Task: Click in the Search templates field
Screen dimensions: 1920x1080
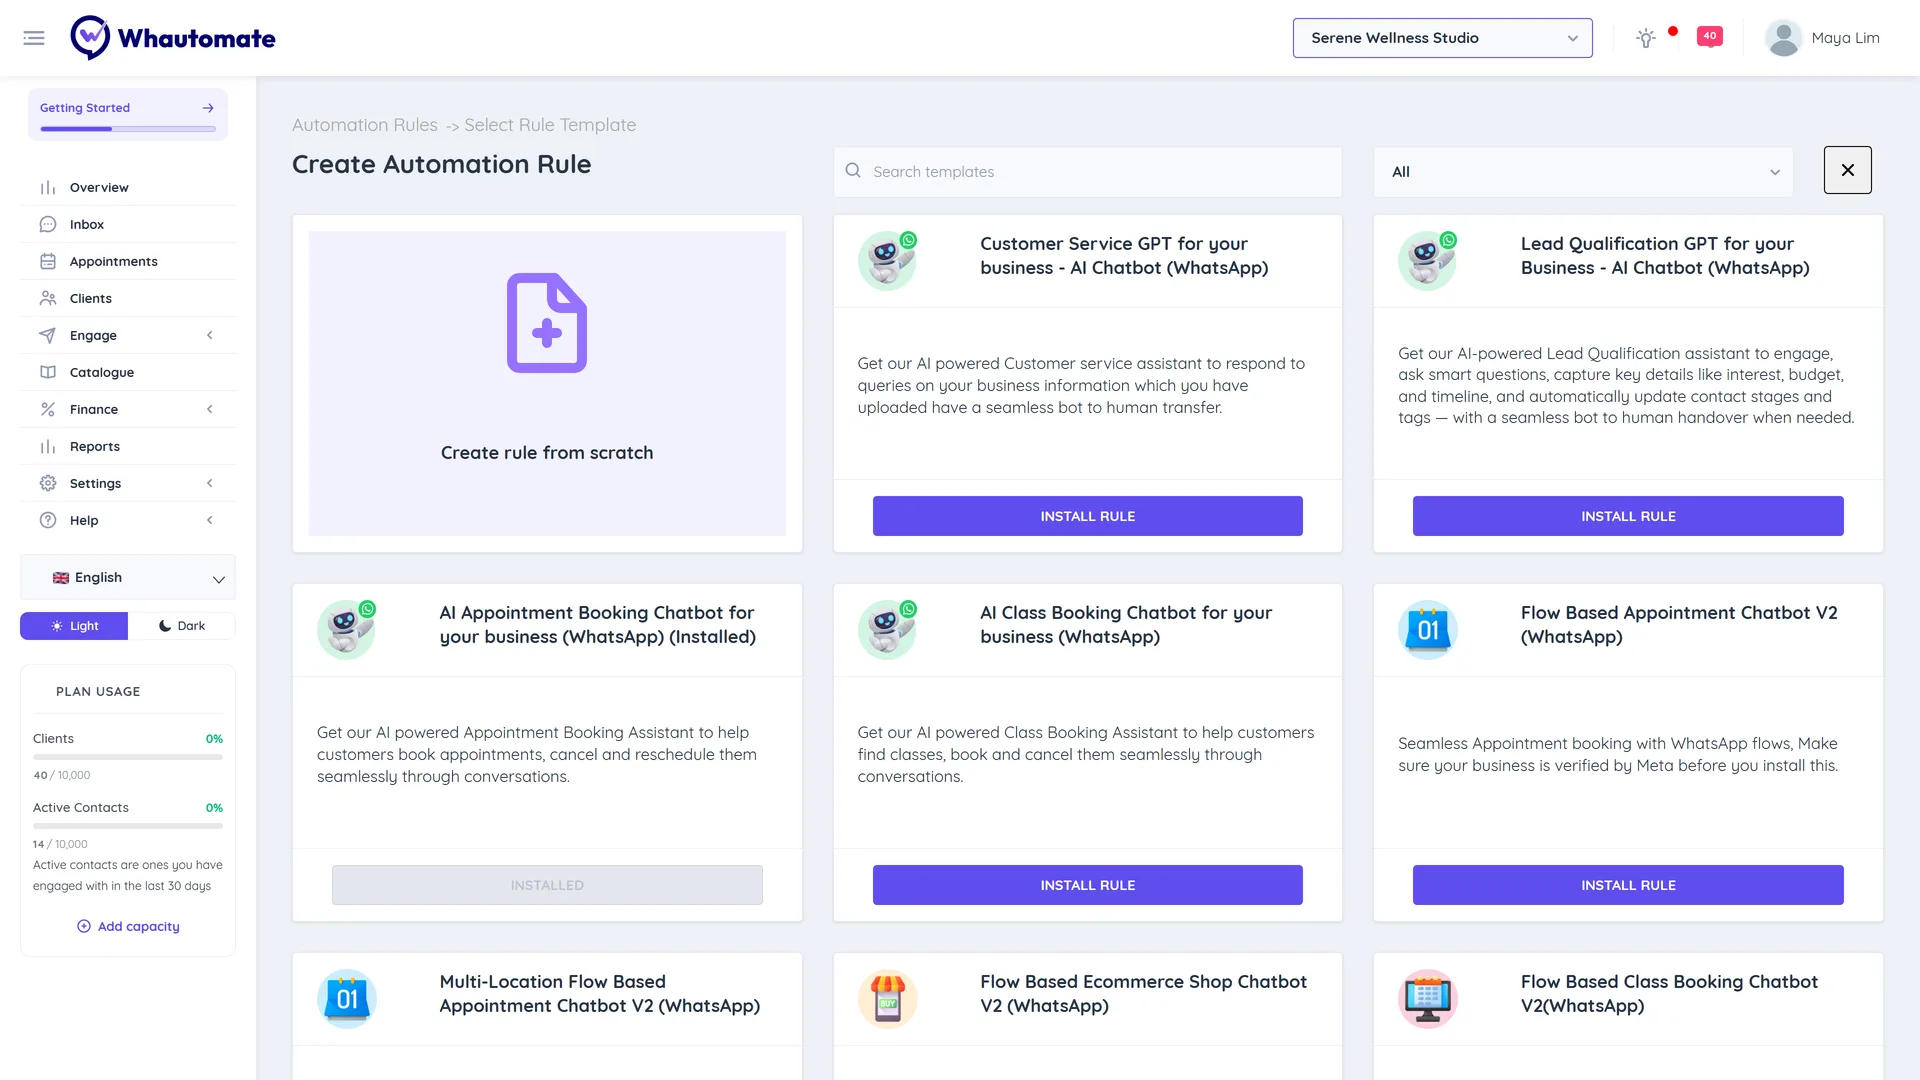Action: [1087, 172]
